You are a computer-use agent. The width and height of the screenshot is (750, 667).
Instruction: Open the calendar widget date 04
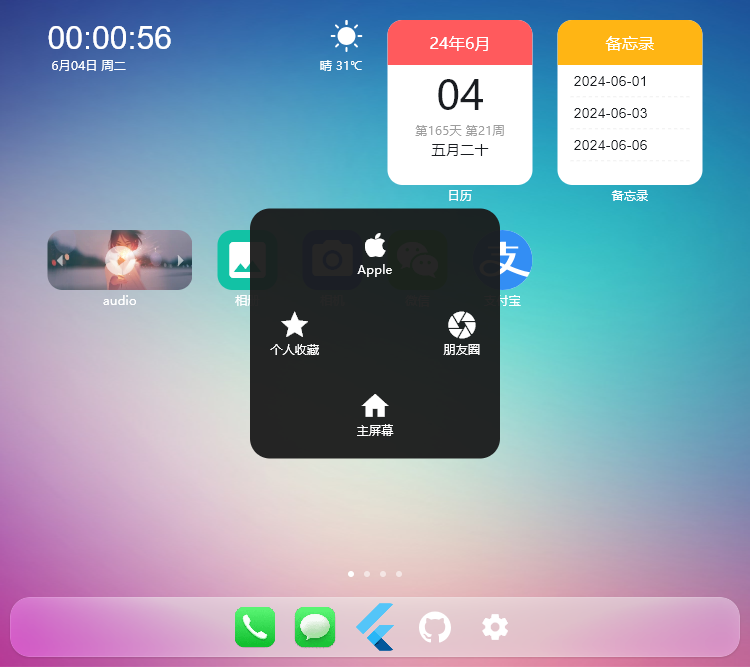[x=460, y=95]
